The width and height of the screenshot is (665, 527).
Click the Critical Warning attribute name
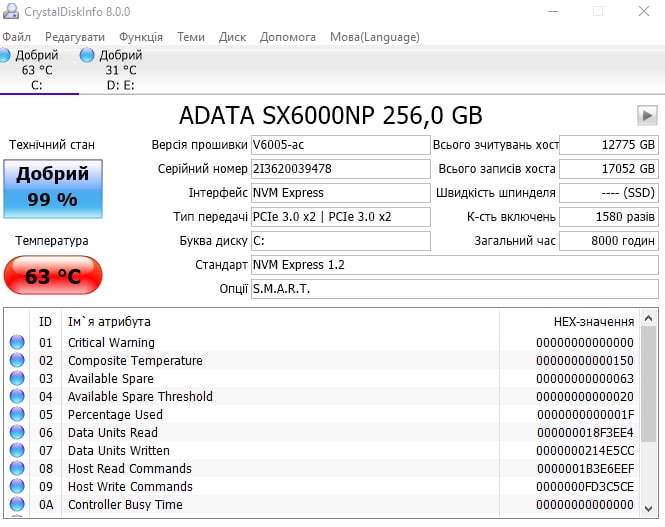(x=111, y=342)
